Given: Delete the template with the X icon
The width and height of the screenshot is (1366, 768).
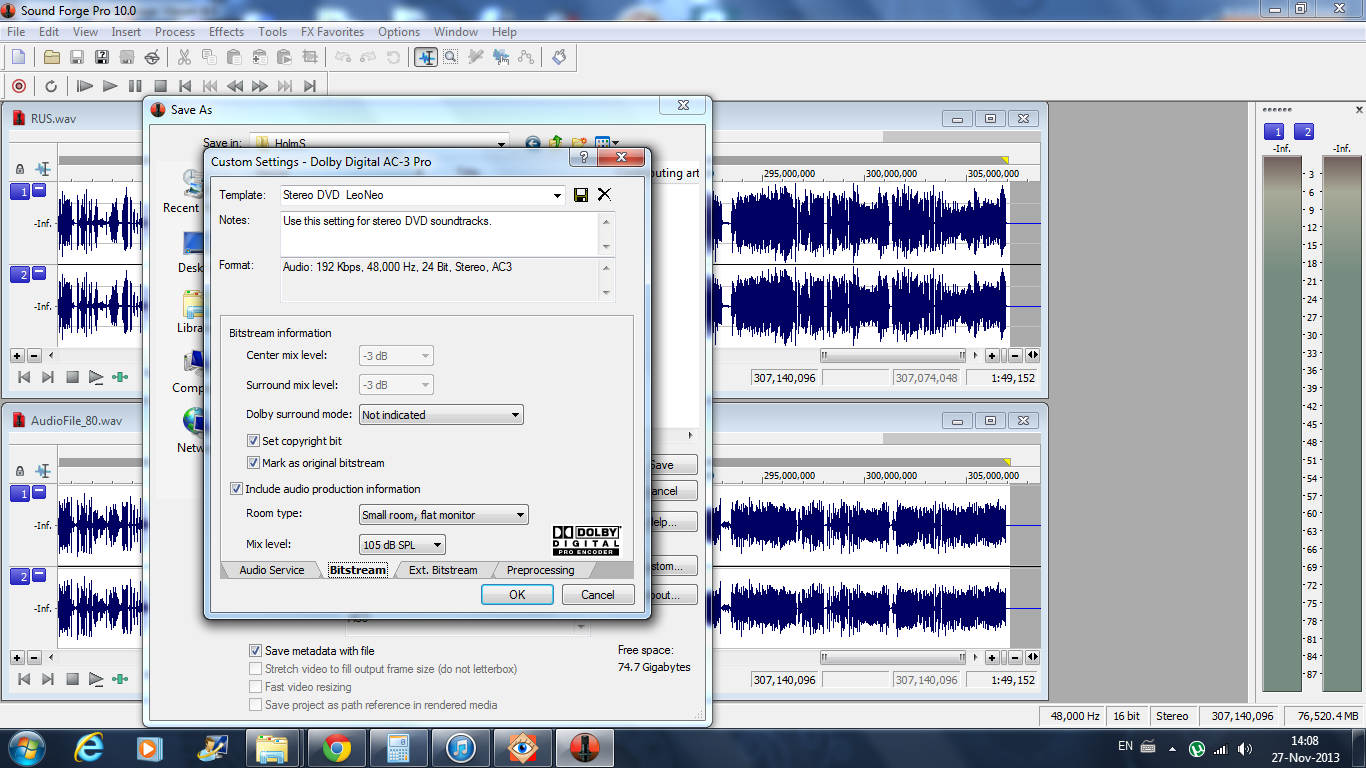Looking at the screenshot, I should click(x=604, y=195).
